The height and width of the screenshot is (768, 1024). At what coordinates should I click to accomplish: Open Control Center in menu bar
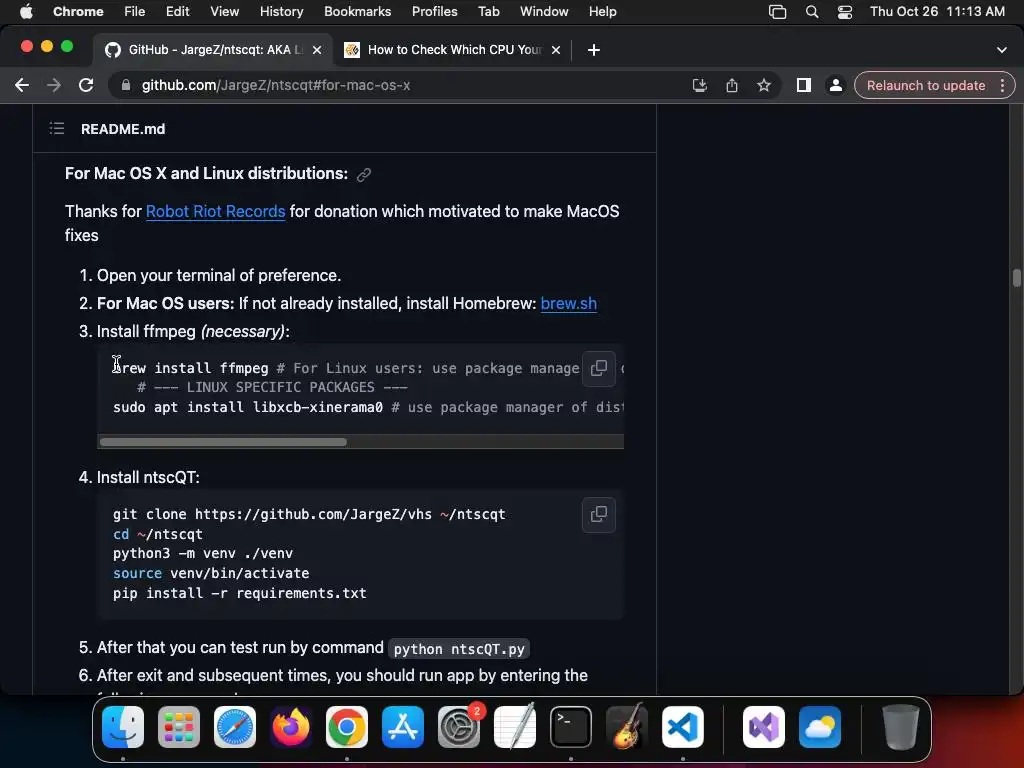pyautogui.click(x=844, y=12)
